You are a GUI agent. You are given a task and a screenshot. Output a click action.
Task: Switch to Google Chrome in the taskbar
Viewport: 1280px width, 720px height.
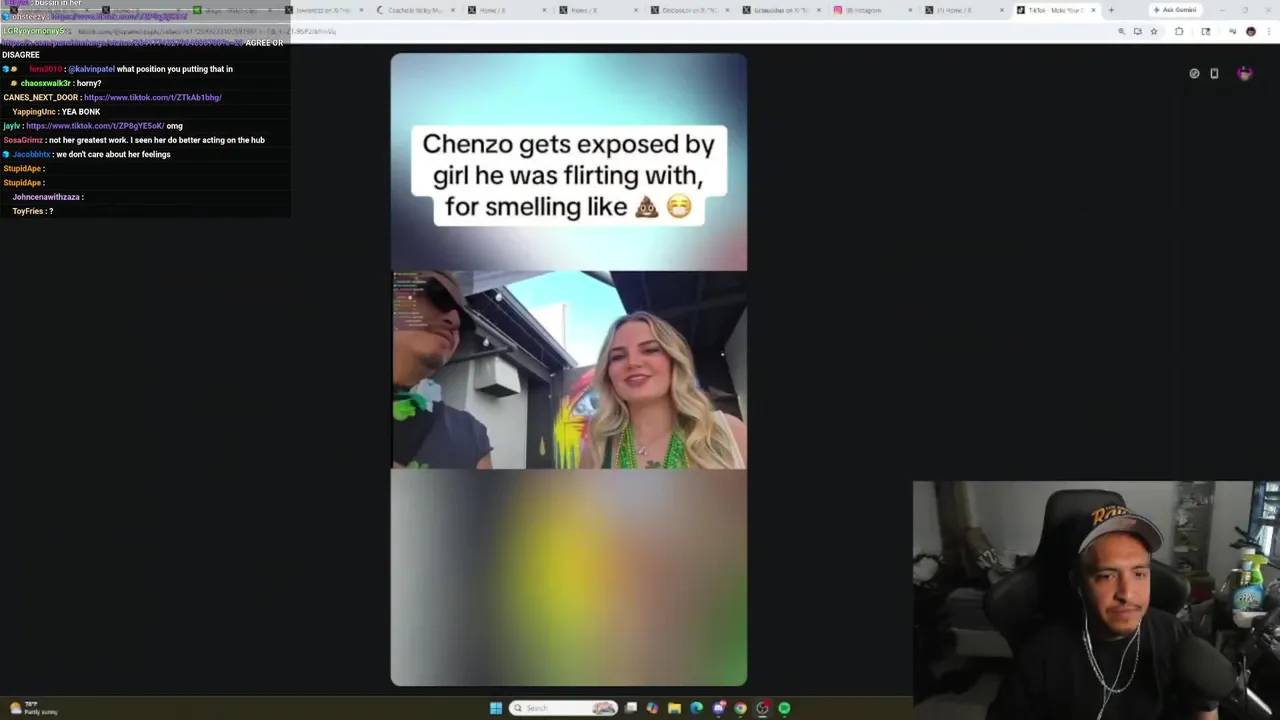741,708
